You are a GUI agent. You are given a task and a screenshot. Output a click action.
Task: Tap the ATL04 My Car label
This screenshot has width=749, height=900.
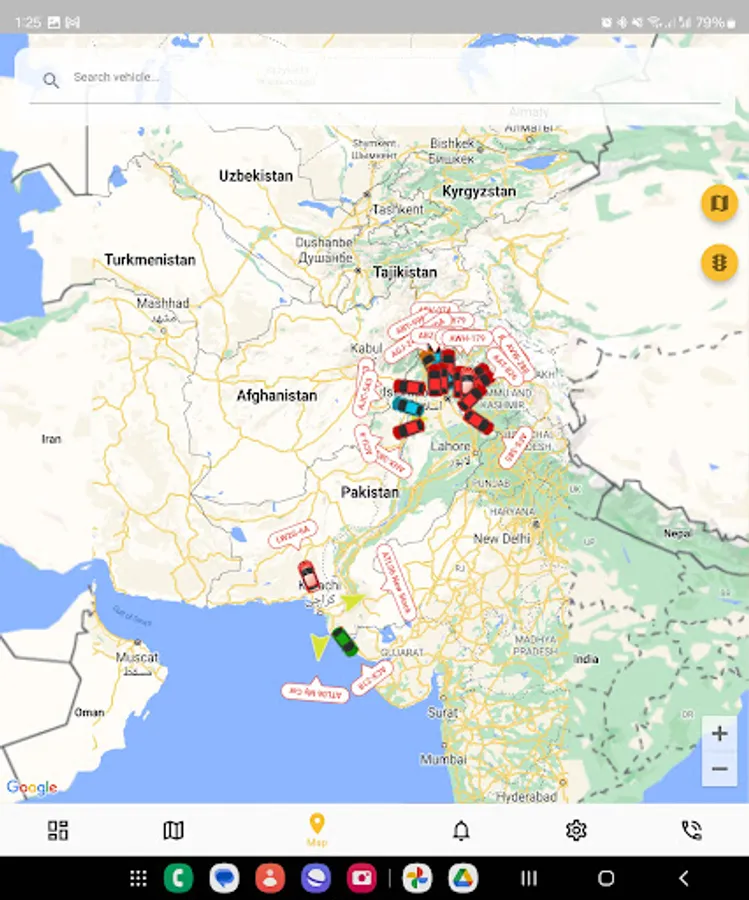315,693
